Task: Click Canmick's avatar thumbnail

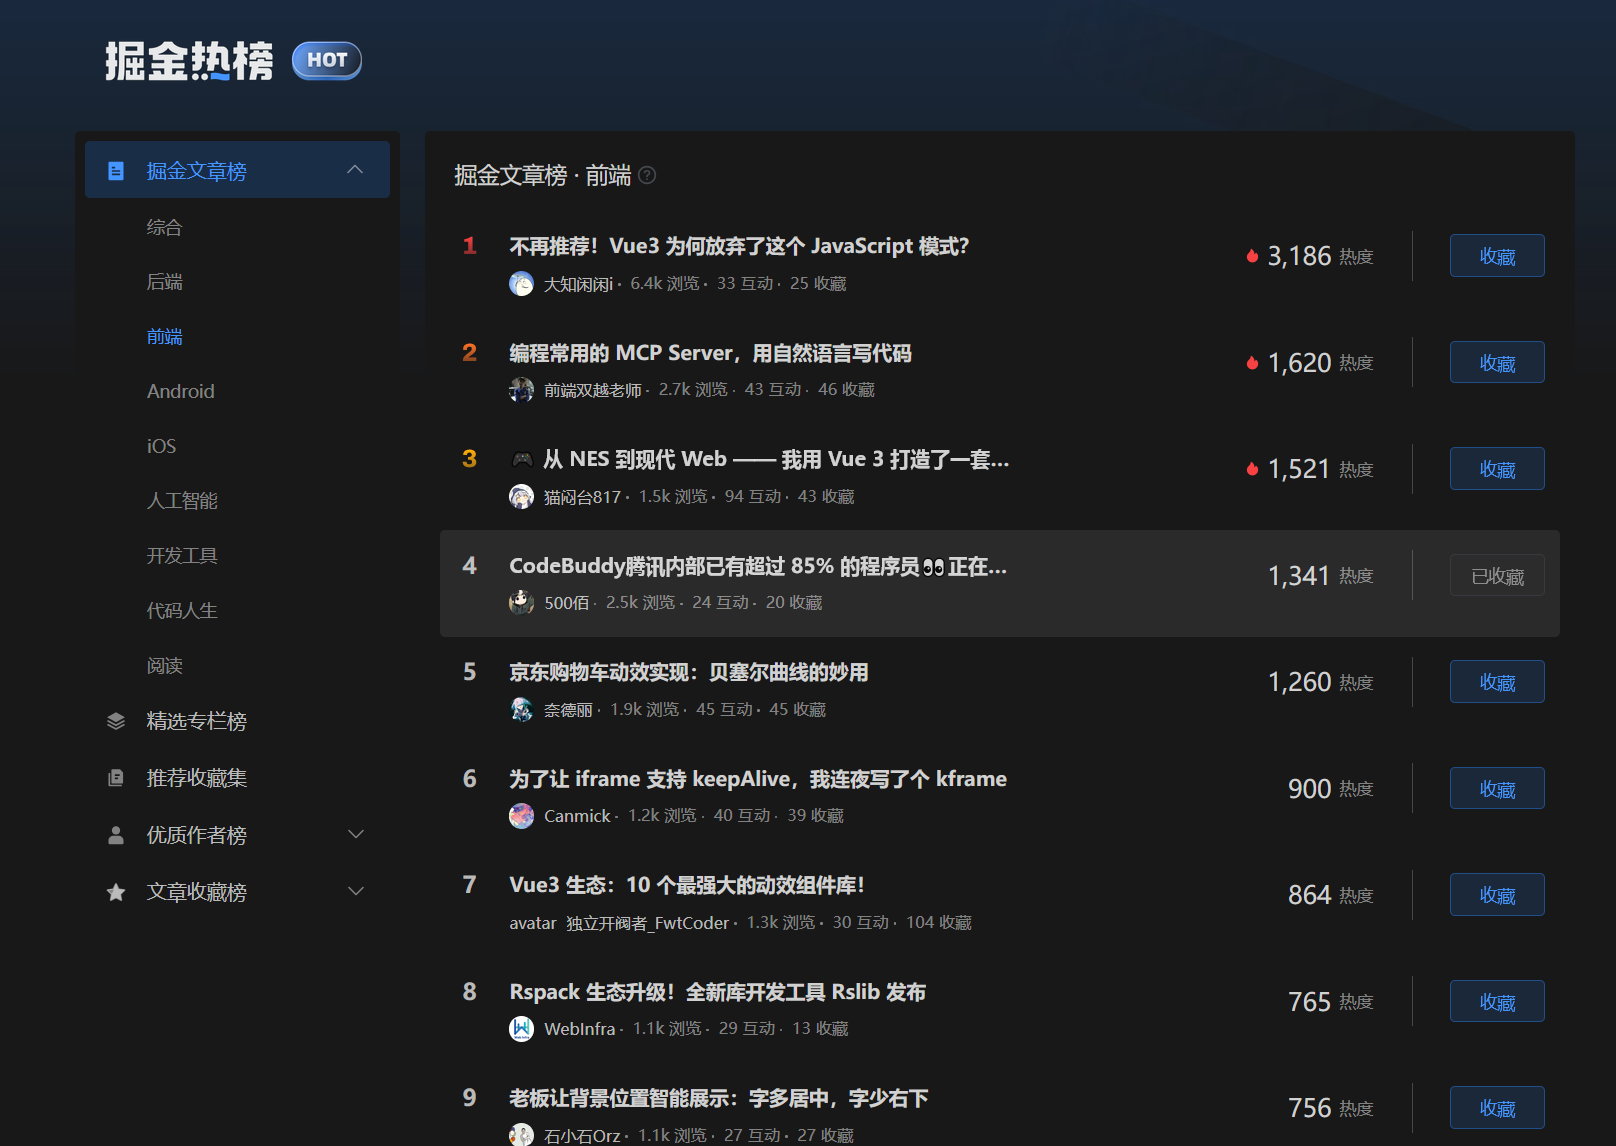Action: coord(521,815)
